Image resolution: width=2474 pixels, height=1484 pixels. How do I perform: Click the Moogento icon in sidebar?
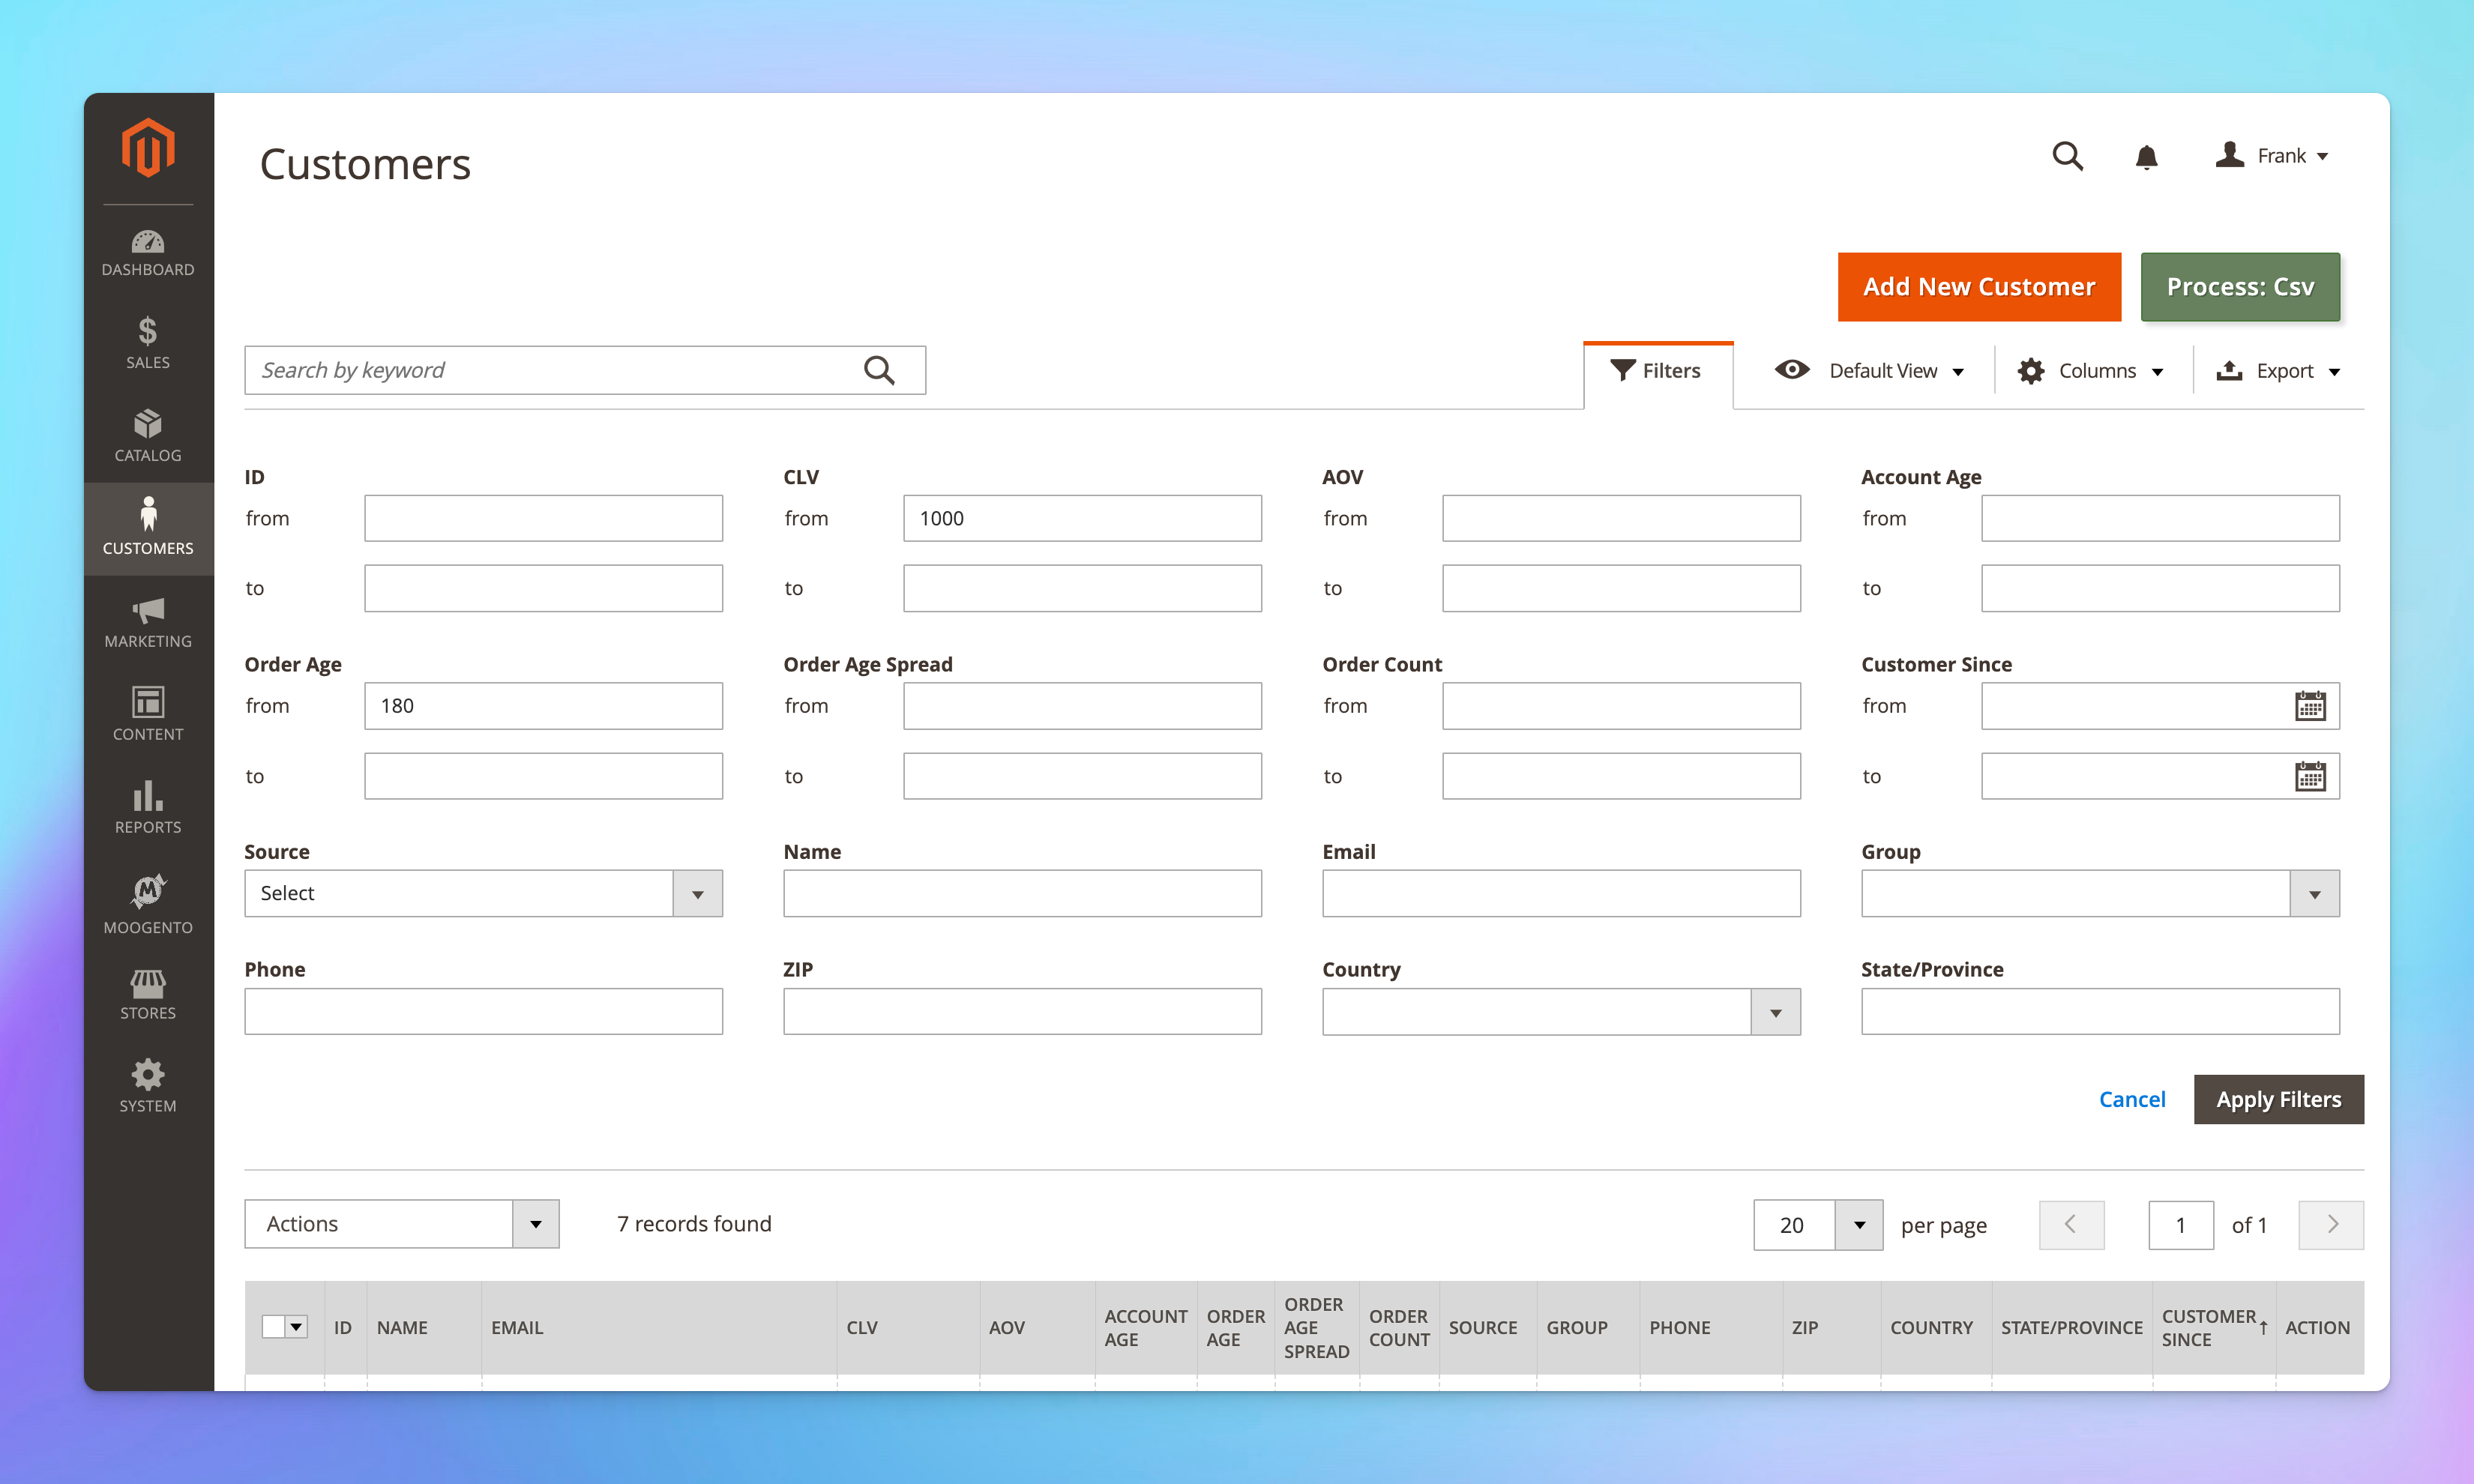click(x=147, y=889)
